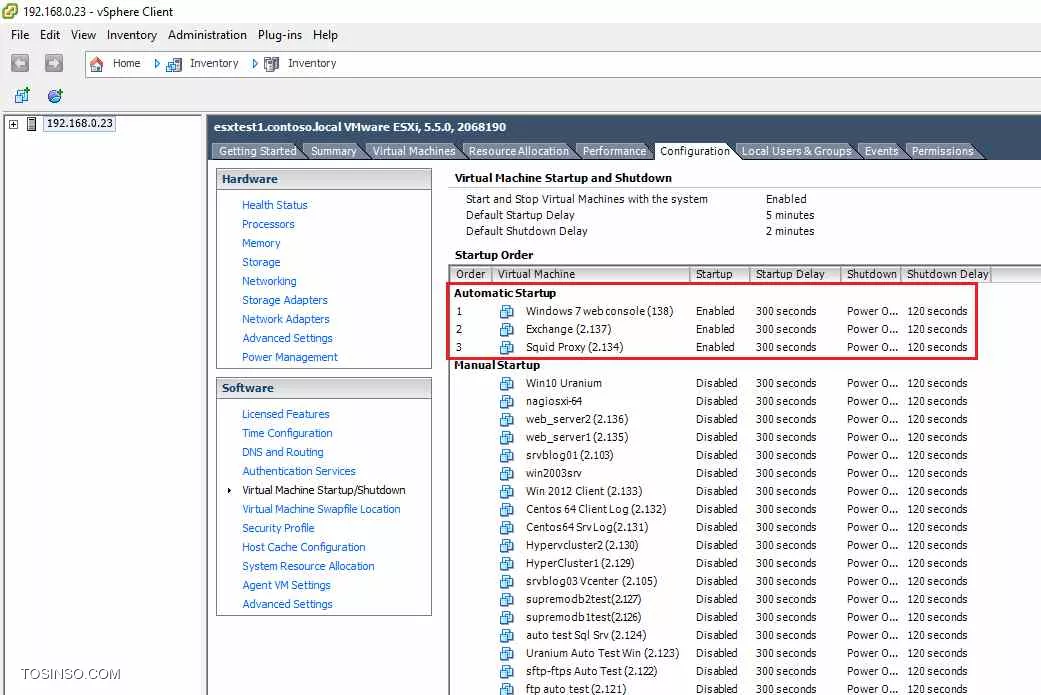Open the View menu
The image size is (1041, 695).
point(83,35)
